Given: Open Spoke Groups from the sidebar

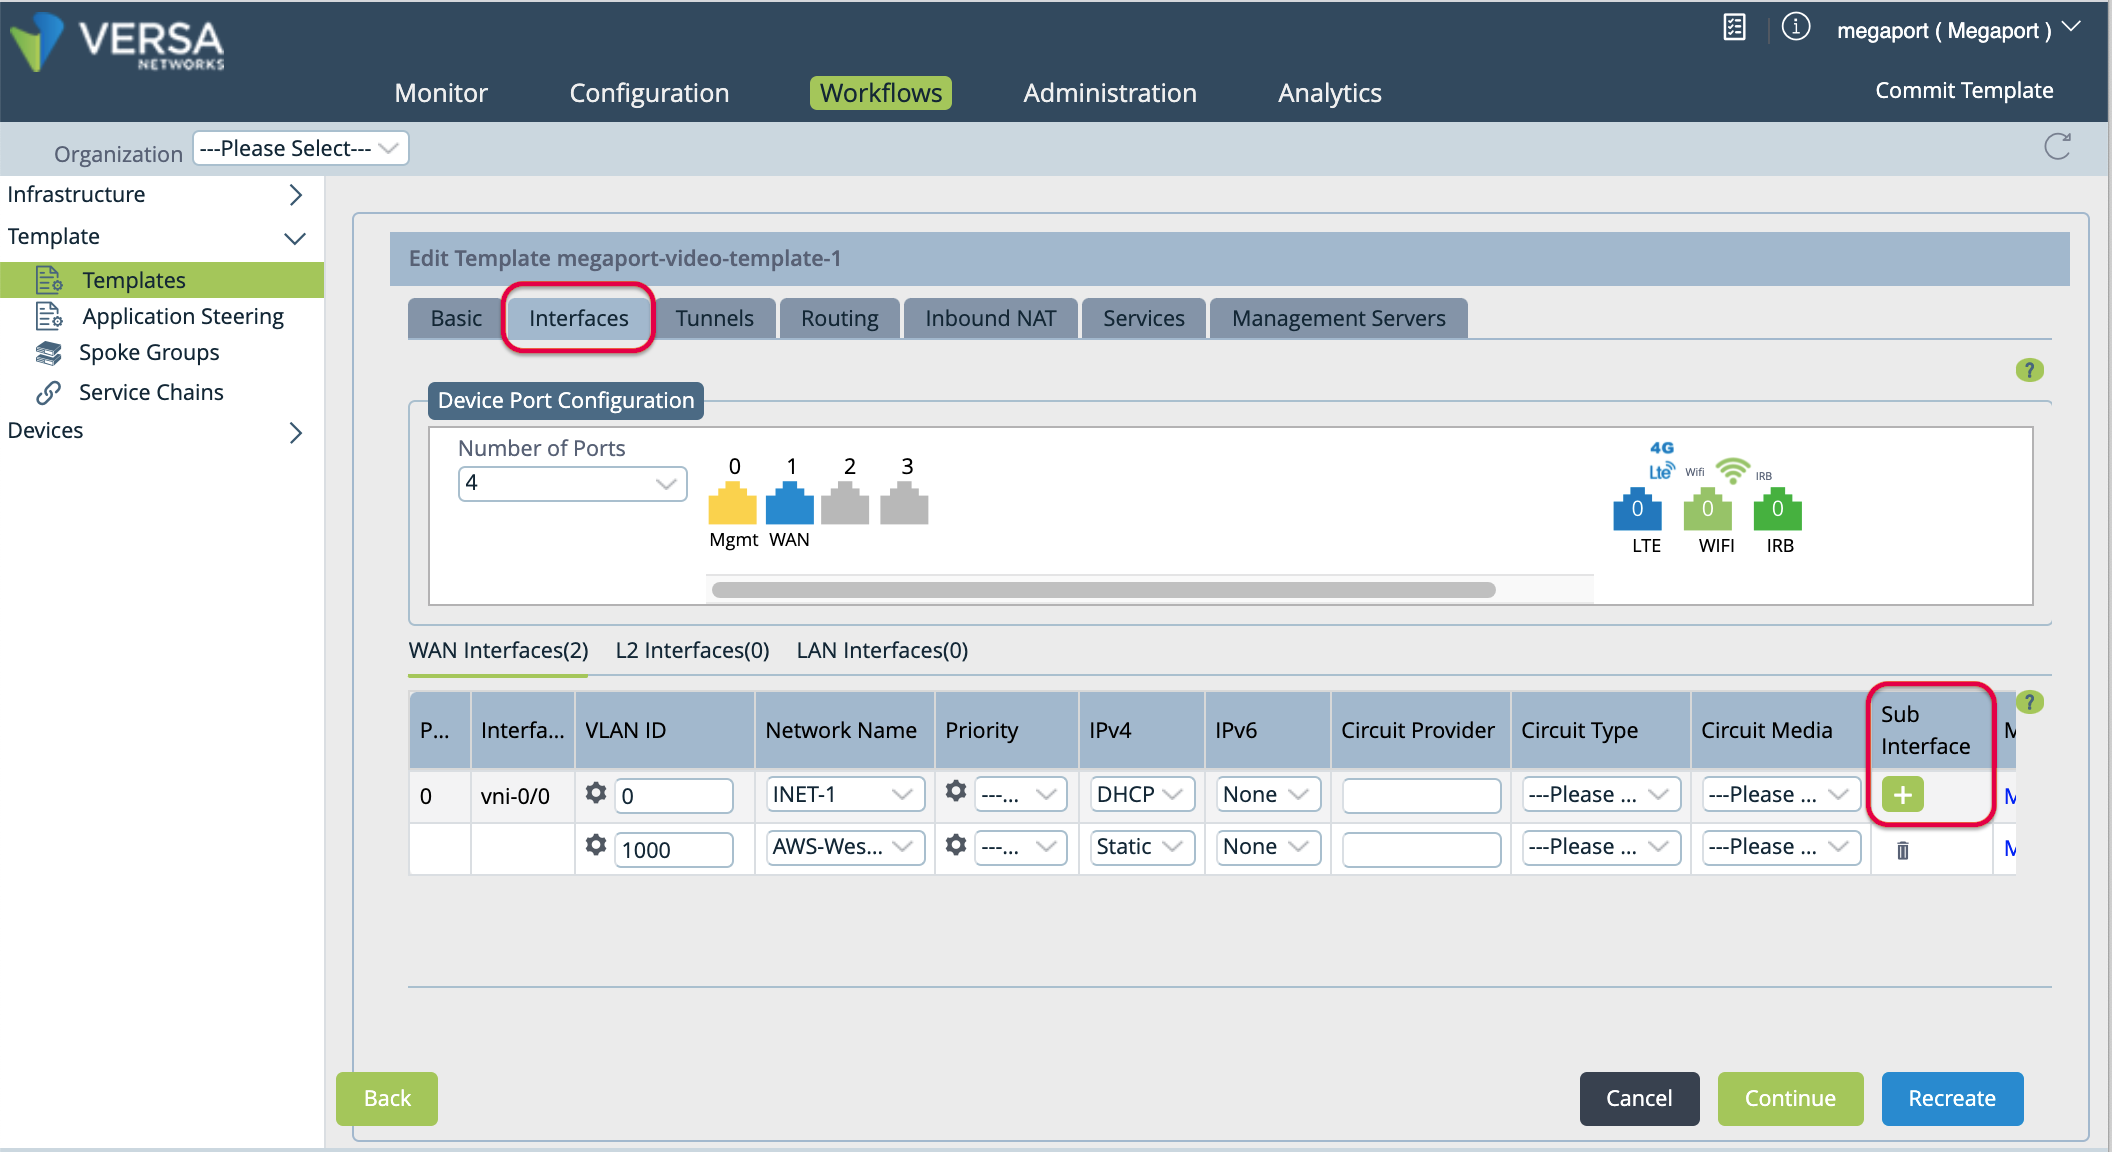Looking at the screenshot, I should point(149,352).
